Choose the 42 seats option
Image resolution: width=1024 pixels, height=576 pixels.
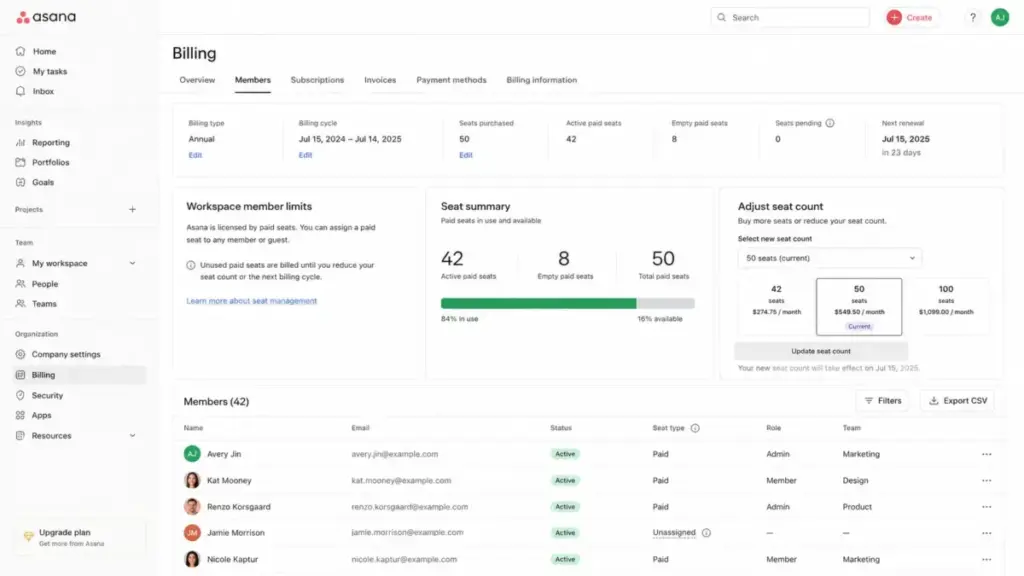pyautogui.click(x=776, y=306)
